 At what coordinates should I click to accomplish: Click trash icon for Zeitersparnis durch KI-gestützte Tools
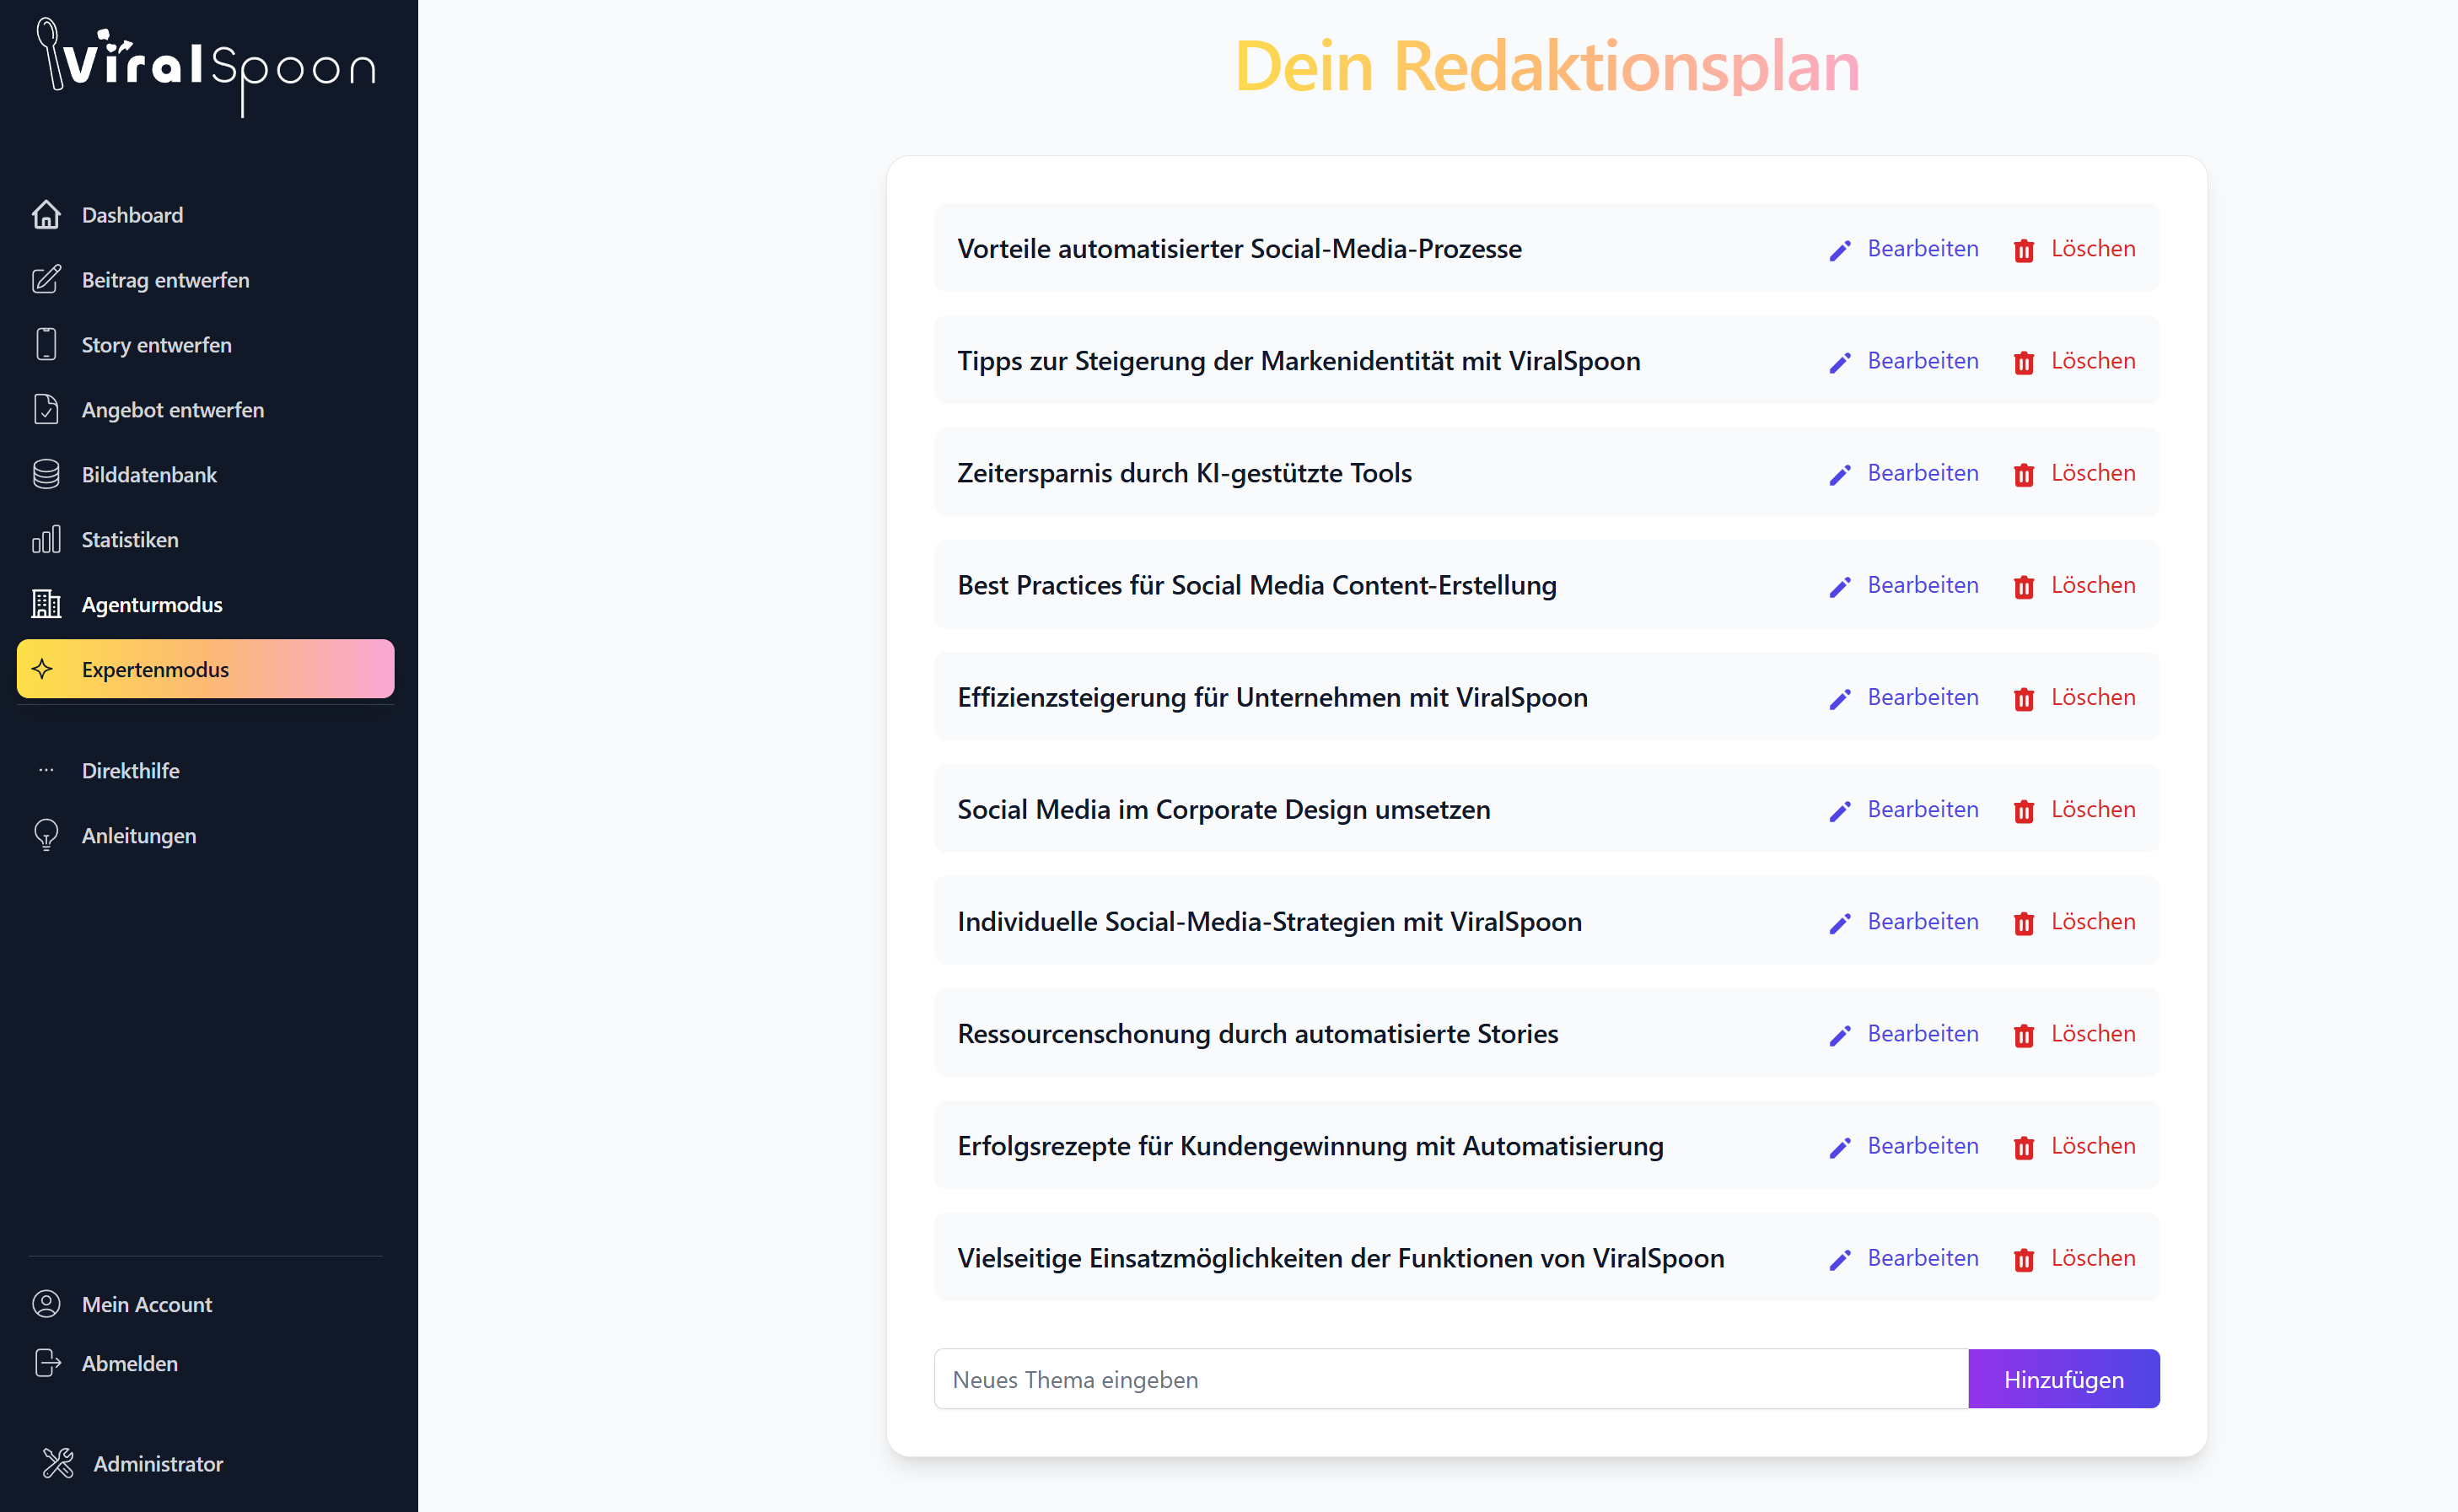(2024, 474)
